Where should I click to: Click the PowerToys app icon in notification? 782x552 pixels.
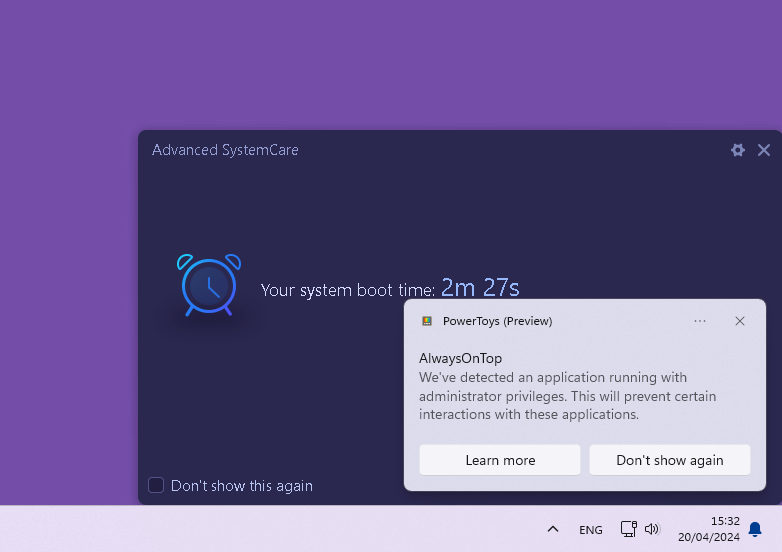pos(427,321)
